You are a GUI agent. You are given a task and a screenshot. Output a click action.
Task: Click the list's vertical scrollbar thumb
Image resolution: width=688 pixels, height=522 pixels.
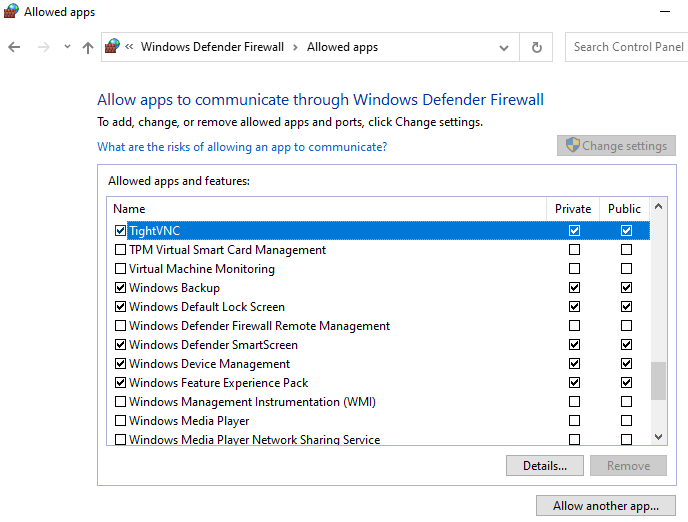(x=658, y=381)
